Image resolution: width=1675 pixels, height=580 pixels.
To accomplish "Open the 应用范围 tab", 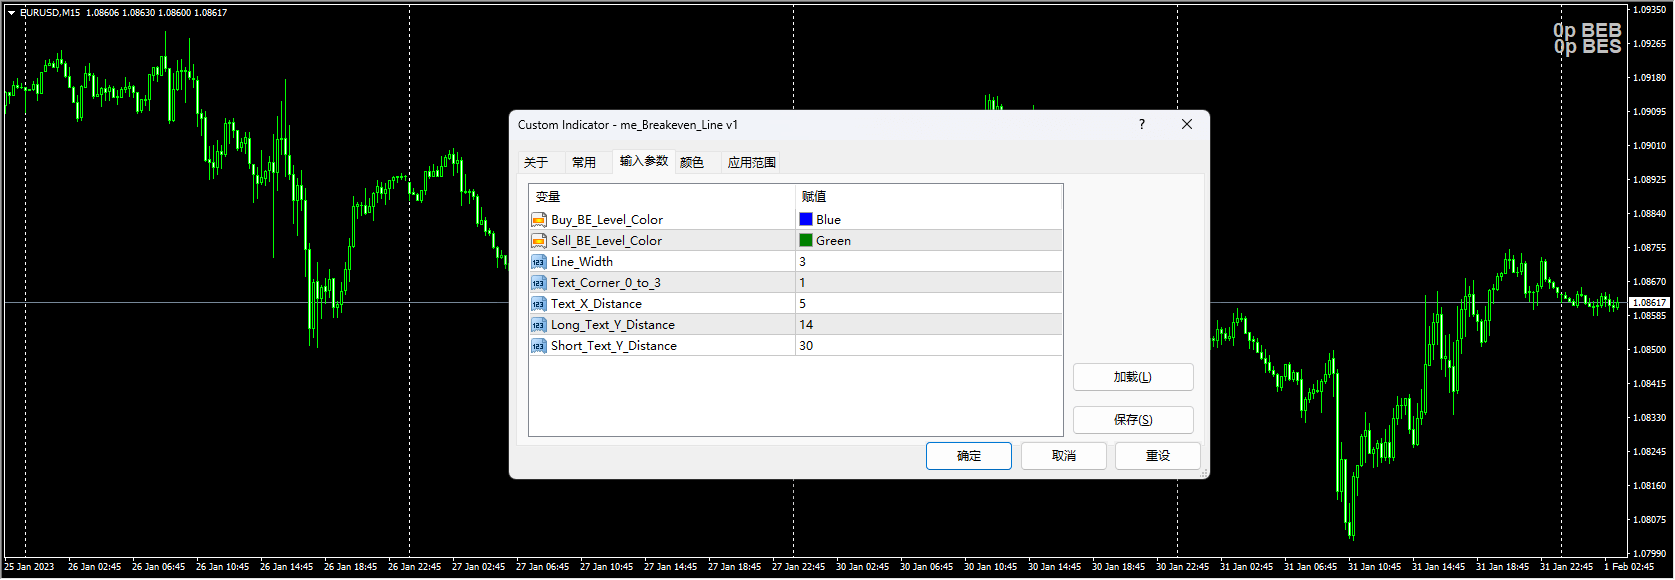I will (x=752, y=162).
